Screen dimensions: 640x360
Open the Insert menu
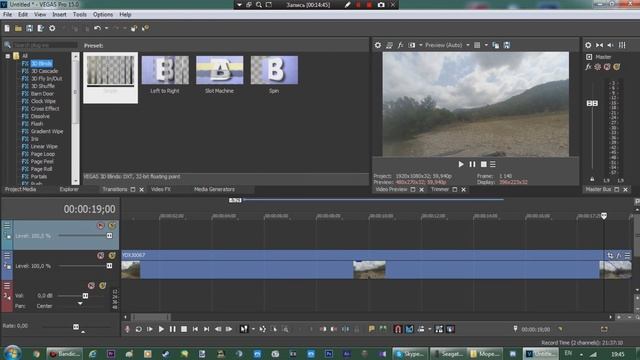click(59, 14)
